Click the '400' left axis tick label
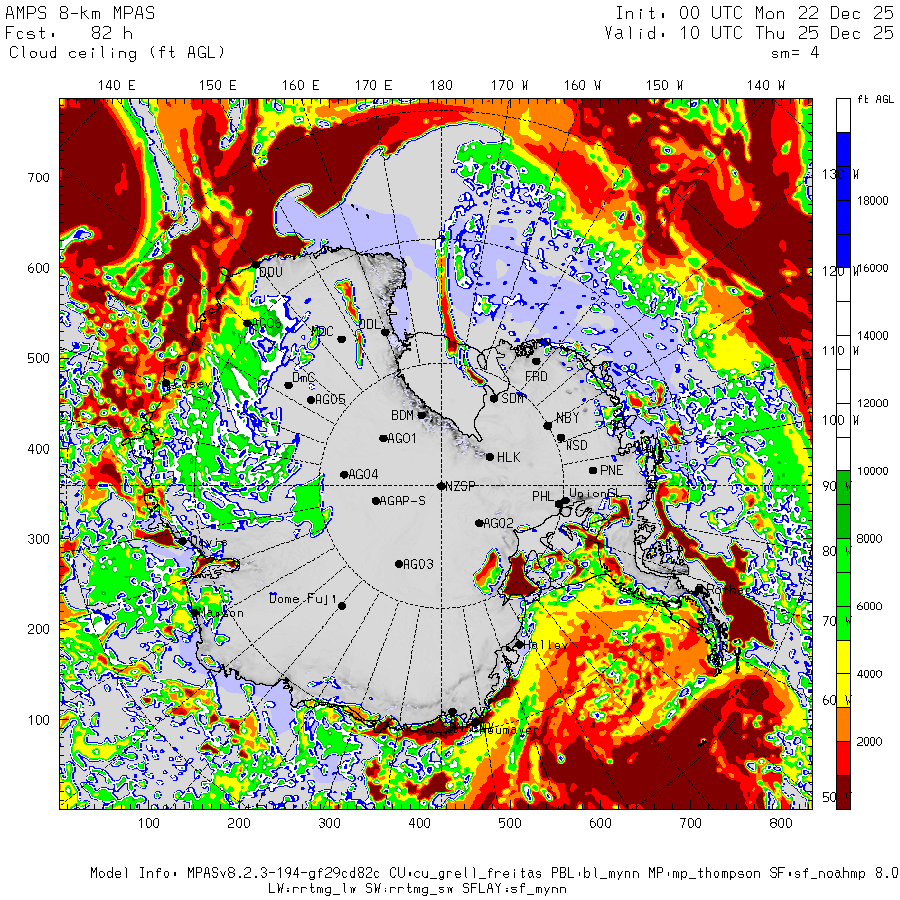This screenshot has width=900, height=900. click(38, 449)
